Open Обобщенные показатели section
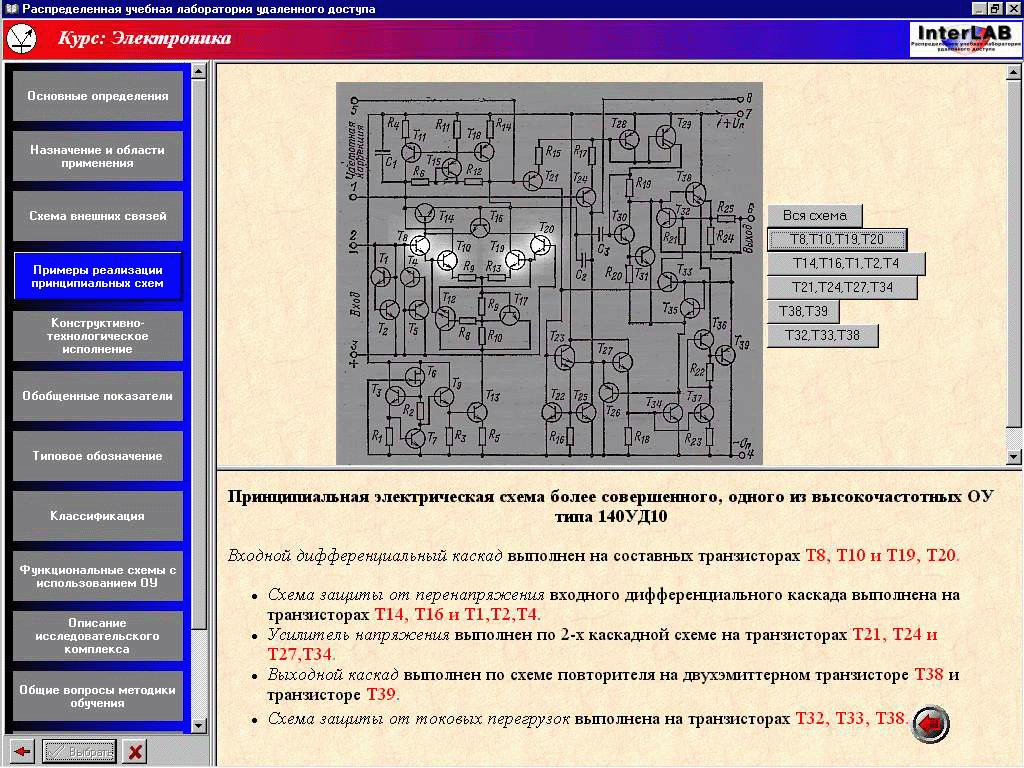 (x=97, y=396)
